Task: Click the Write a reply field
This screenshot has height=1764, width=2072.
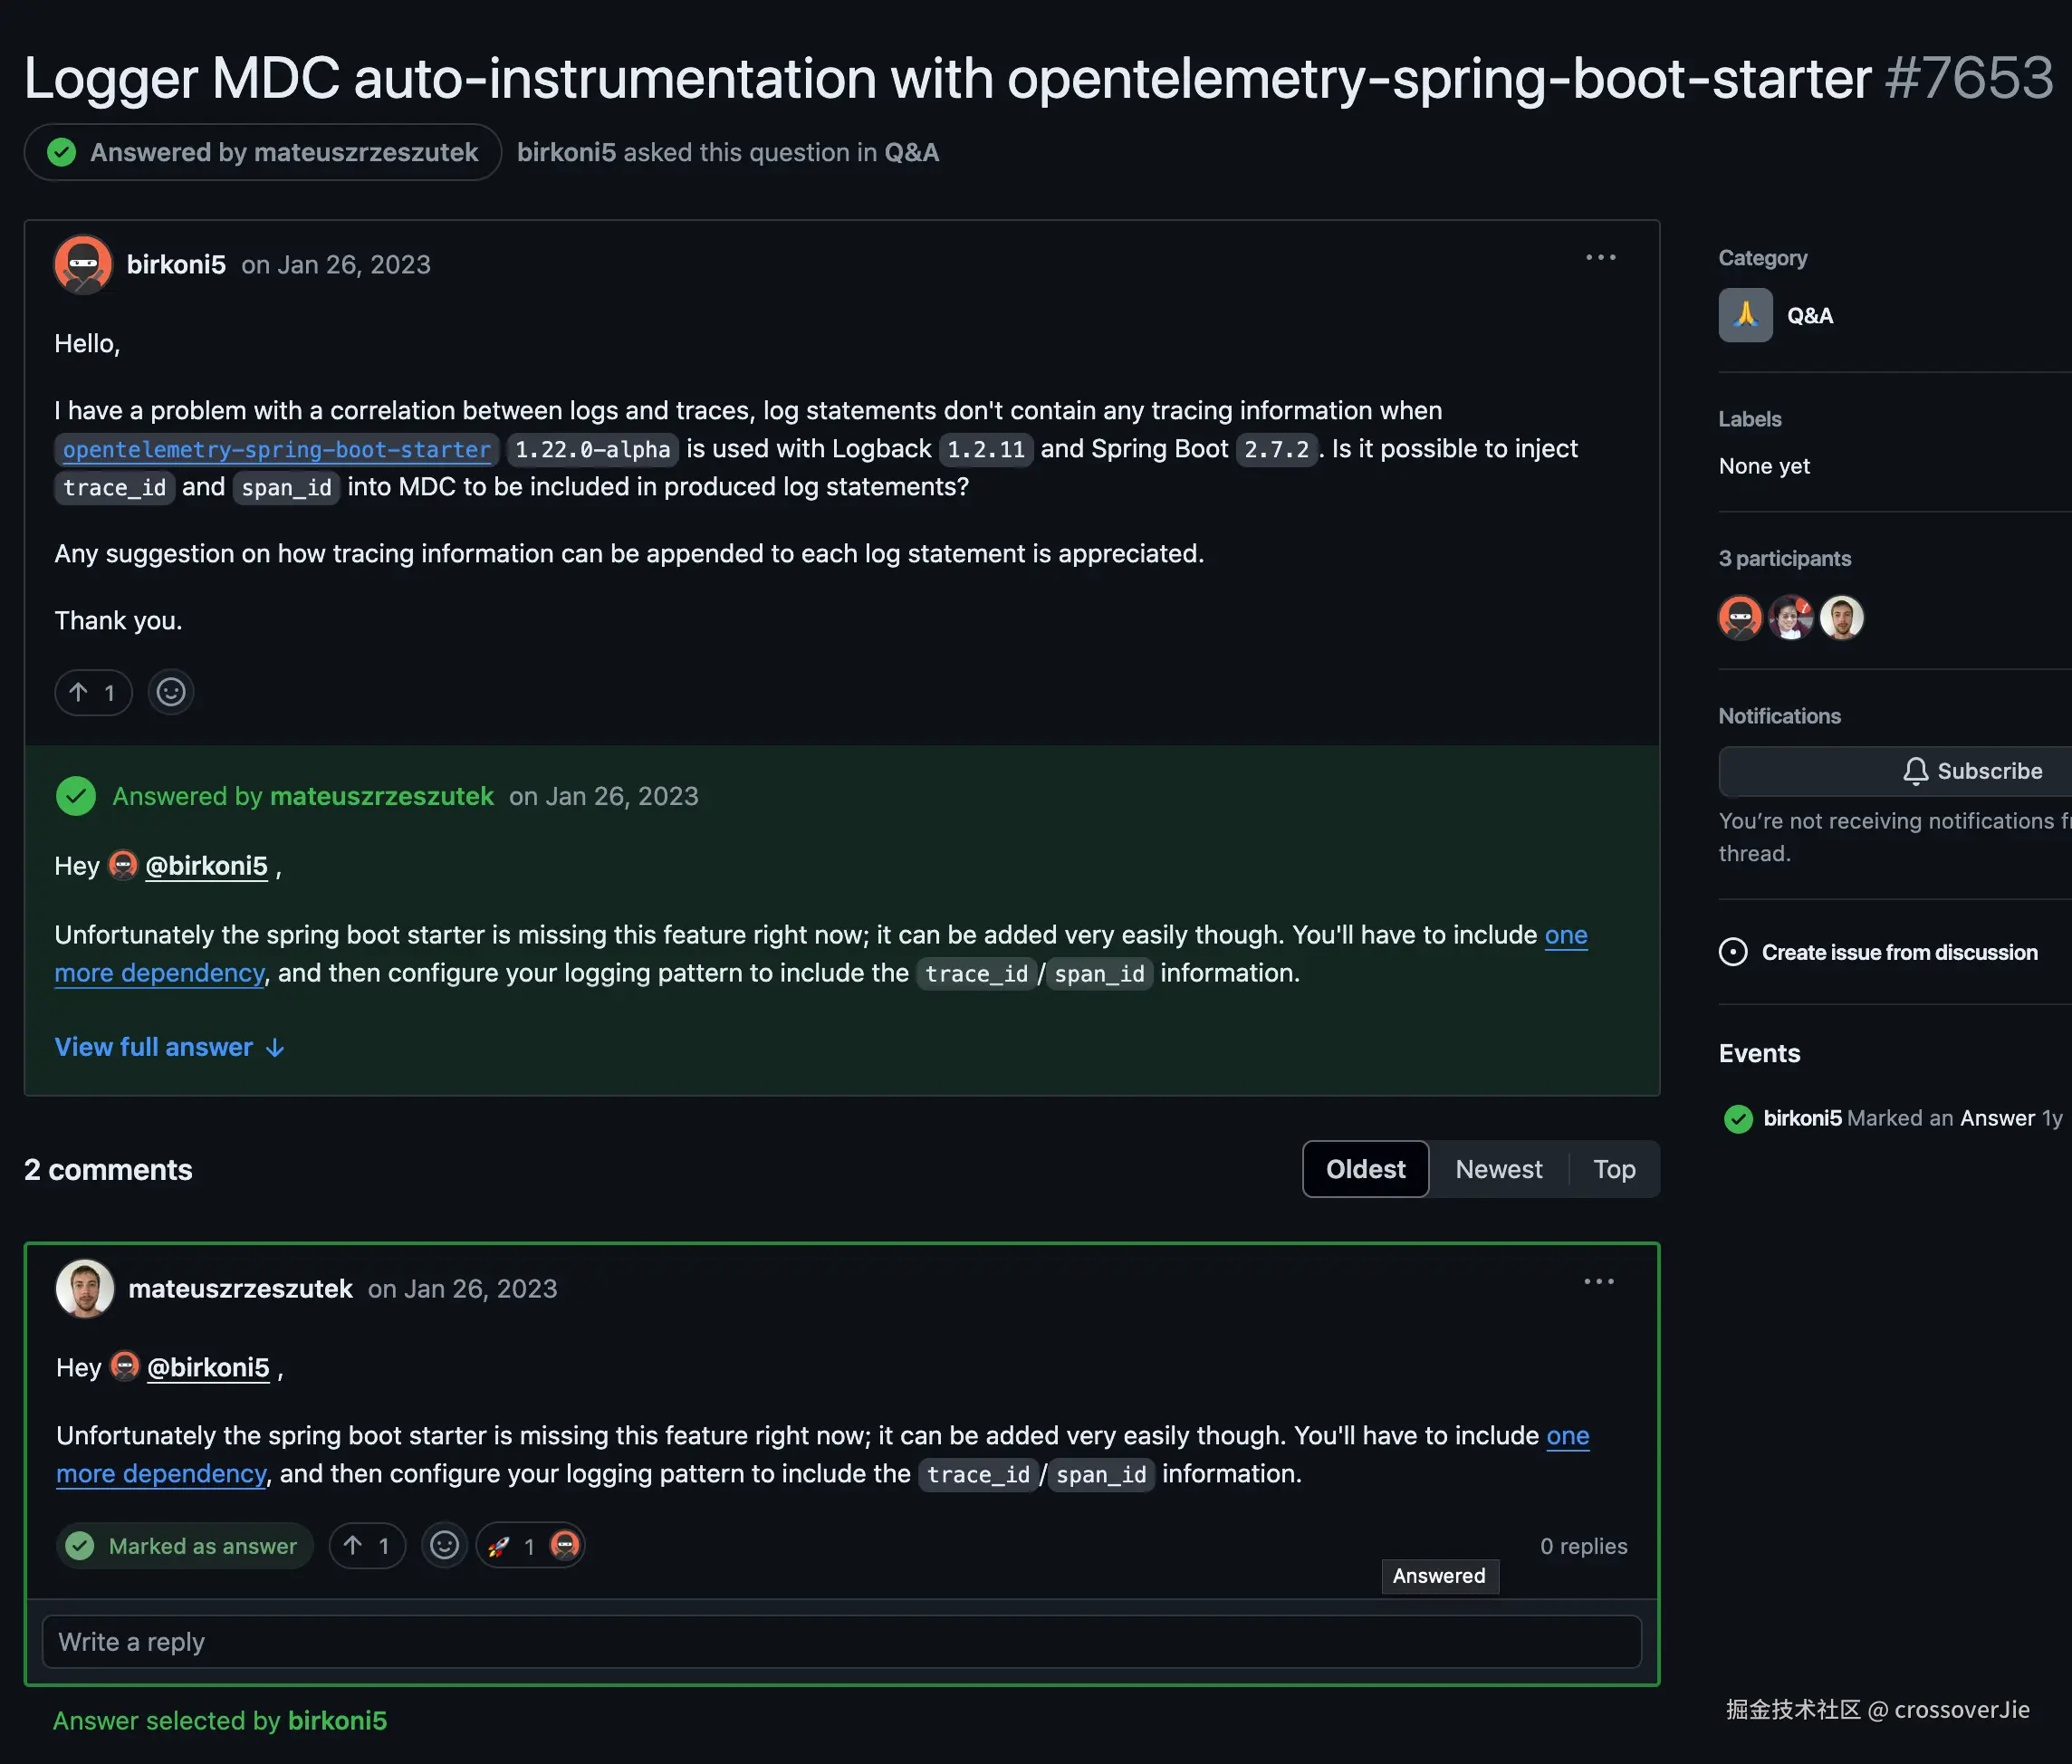Action: [x=841, y=1642]
